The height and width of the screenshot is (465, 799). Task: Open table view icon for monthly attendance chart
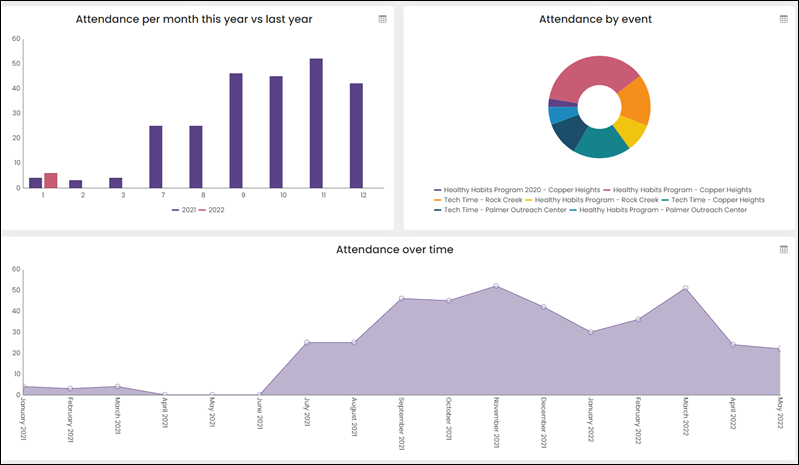point(382,19)
